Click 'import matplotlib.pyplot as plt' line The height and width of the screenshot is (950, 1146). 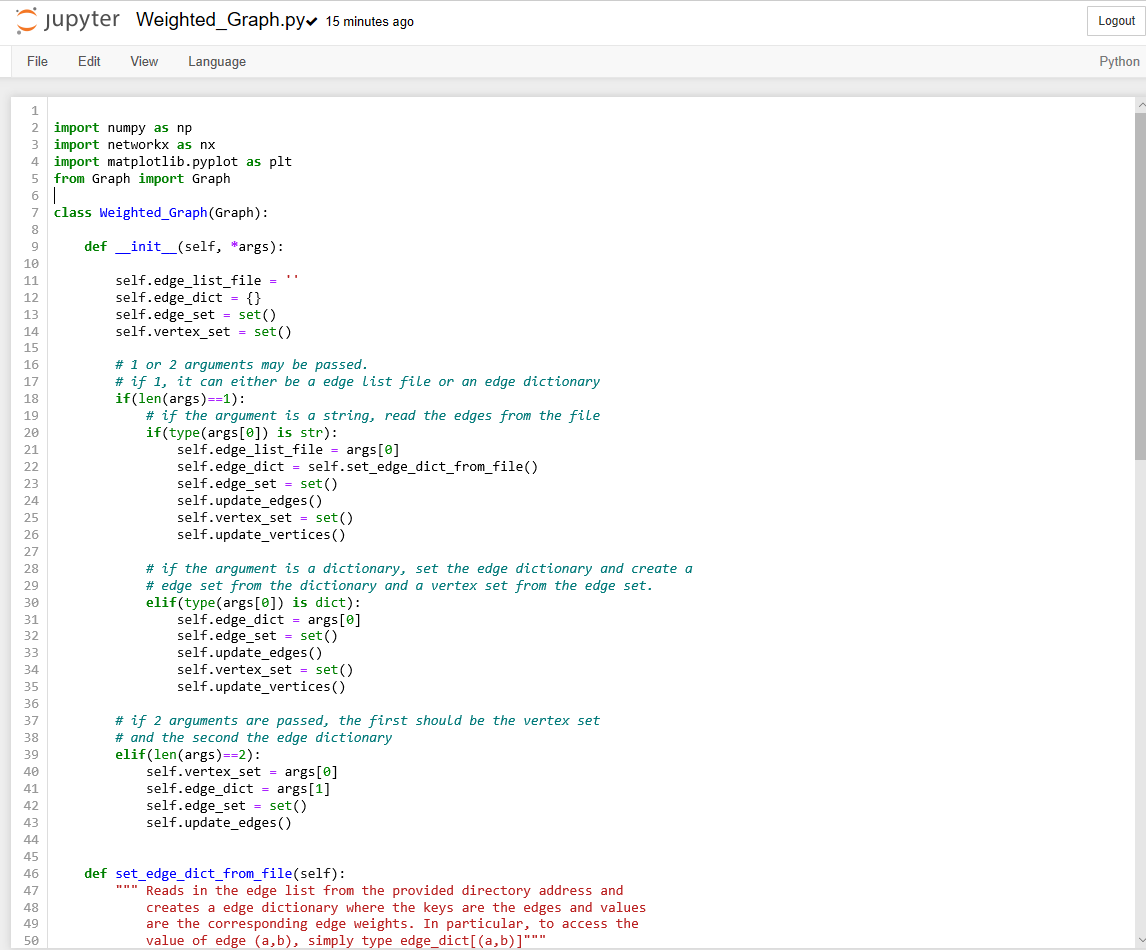(172, 162)
